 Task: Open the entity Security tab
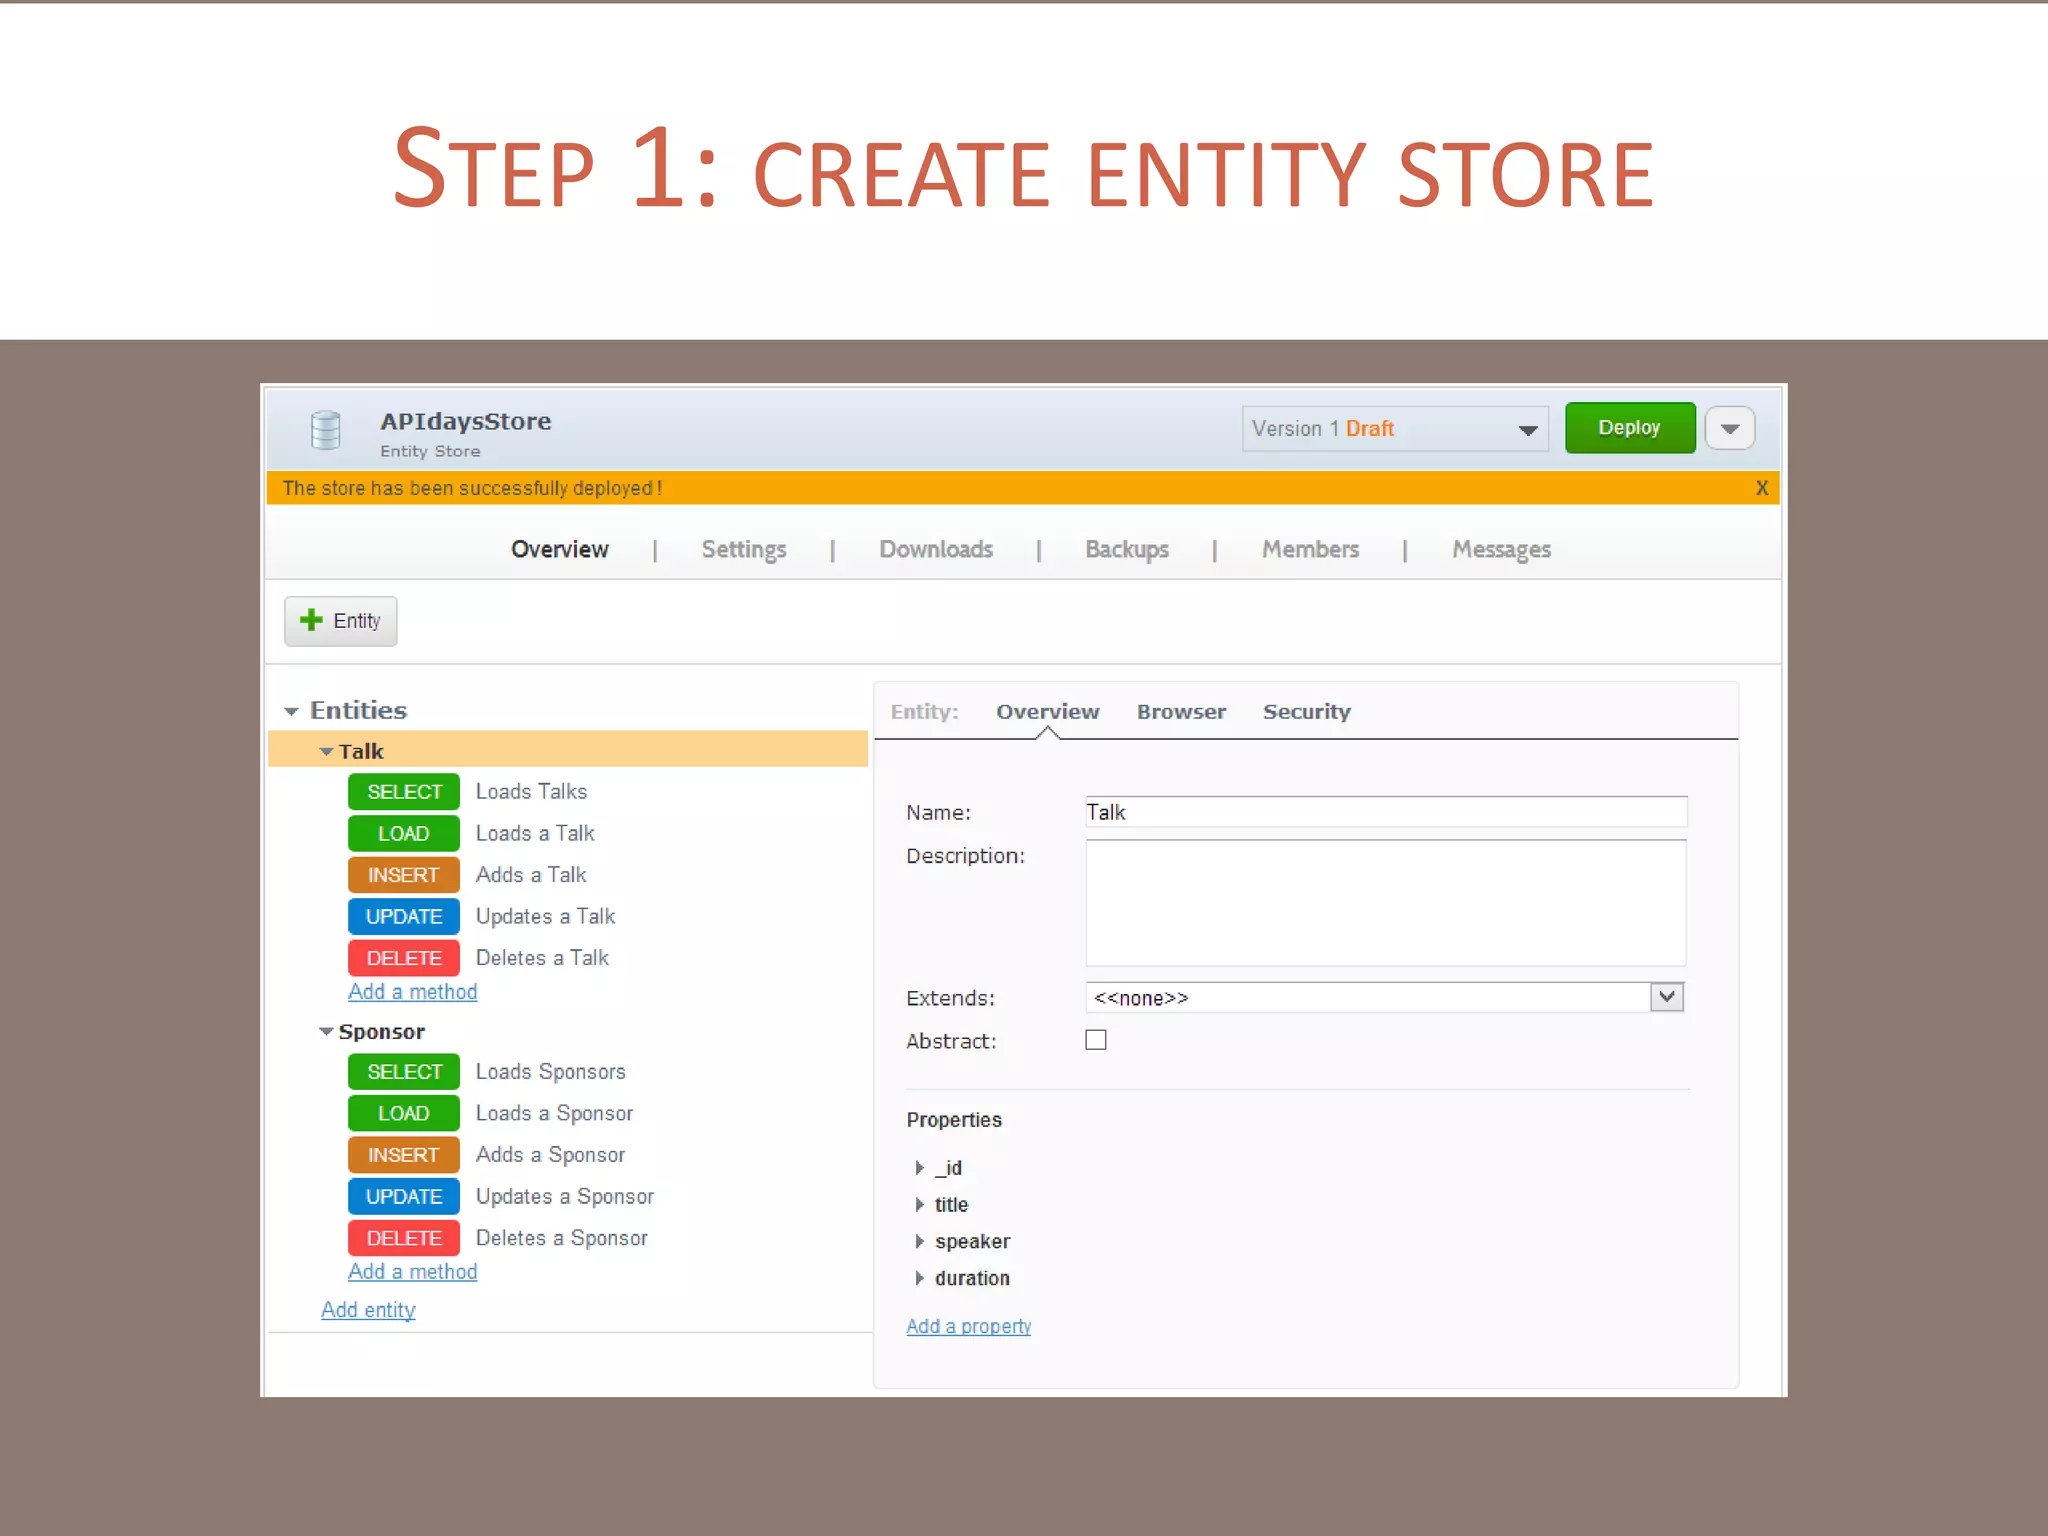[x=1306, y=712]
